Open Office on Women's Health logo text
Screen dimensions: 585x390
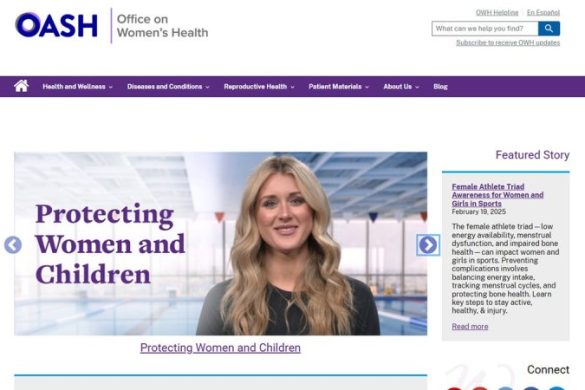162,26
